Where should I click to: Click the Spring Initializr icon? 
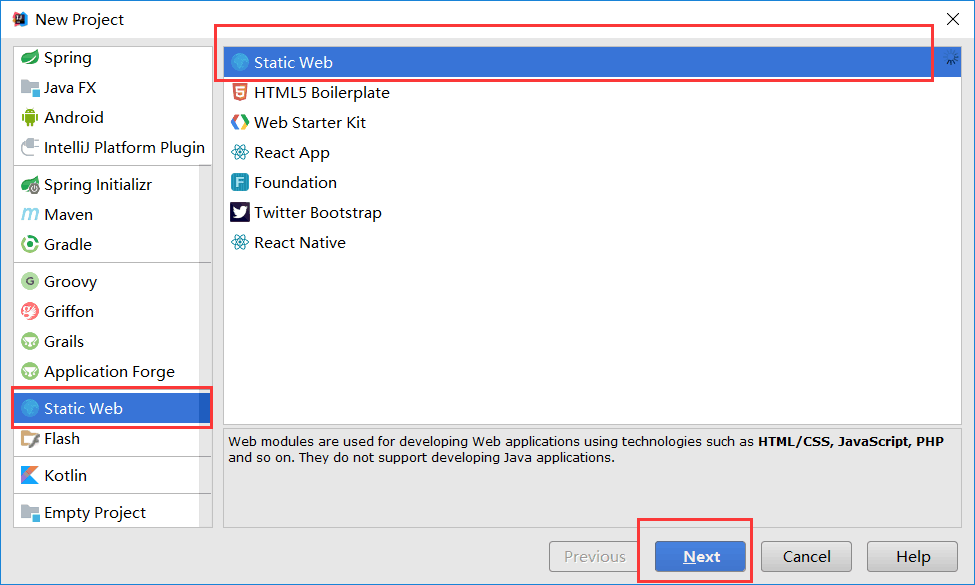tap(30, 185)
